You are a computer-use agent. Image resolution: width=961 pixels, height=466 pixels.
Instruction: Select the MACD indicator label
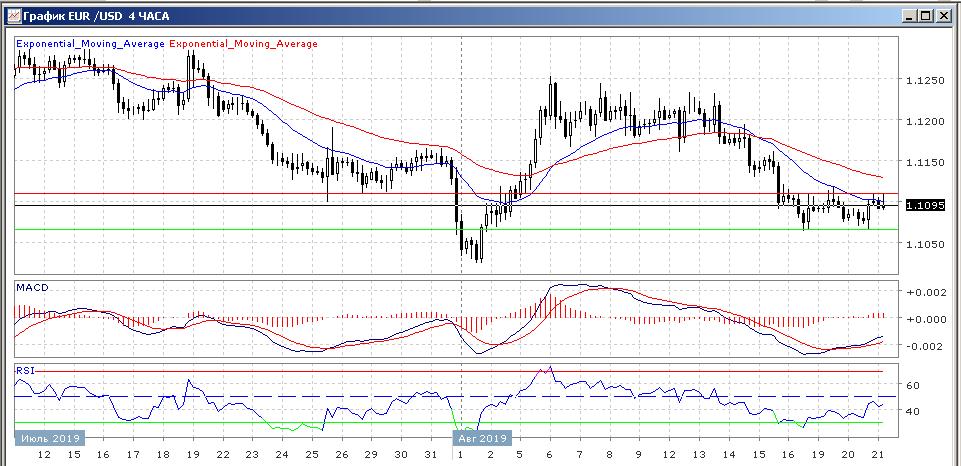[31, 288]
